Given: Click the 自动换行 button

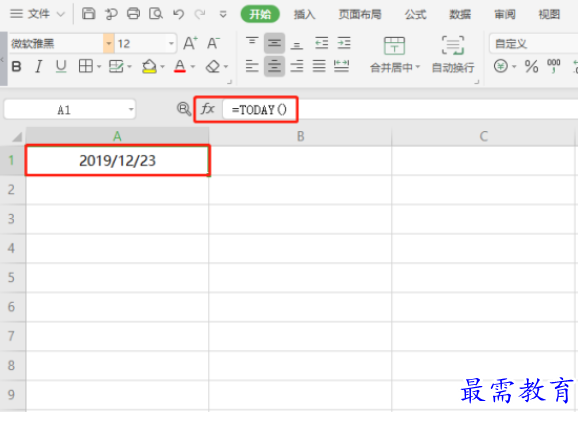Looking at the screenshot, I should coord(453,55).
